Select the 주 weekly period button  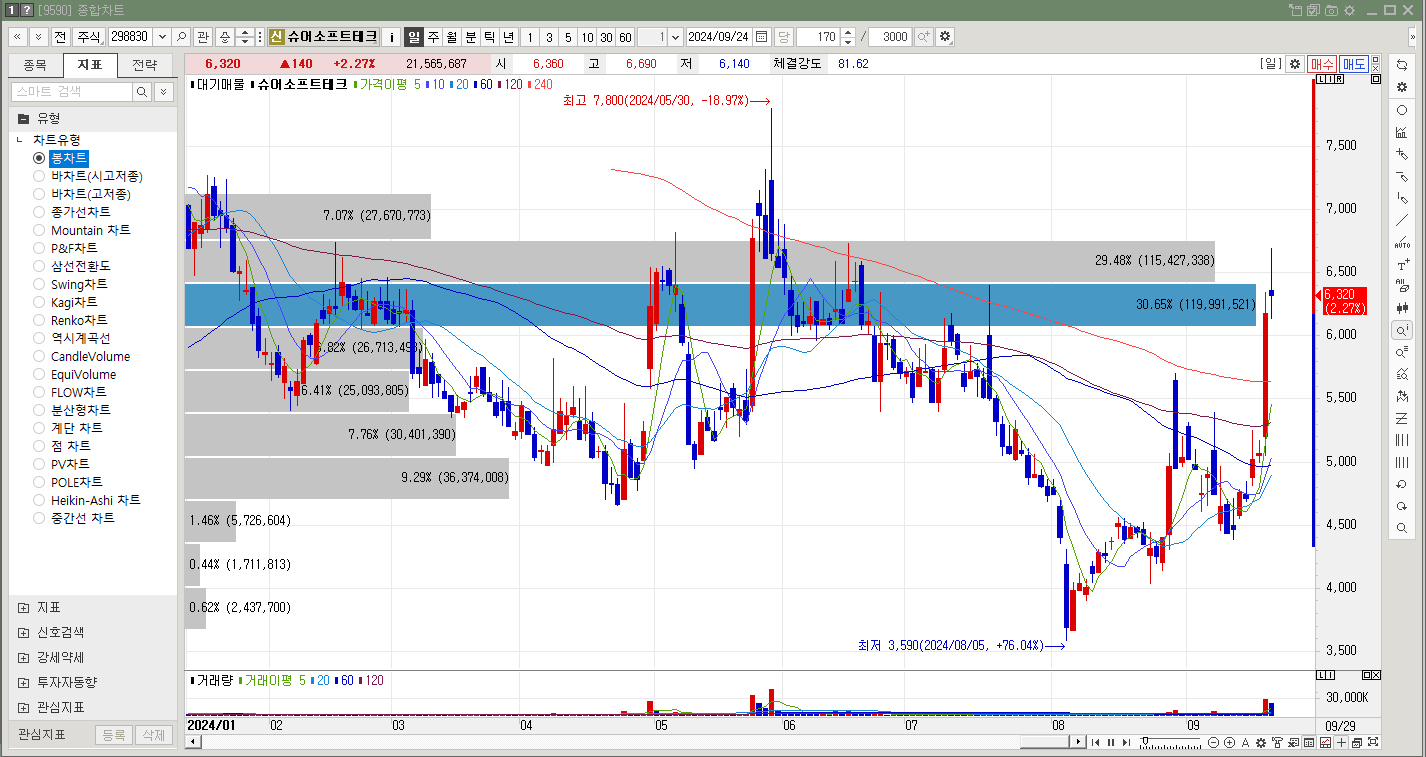(x=432, y=37)
